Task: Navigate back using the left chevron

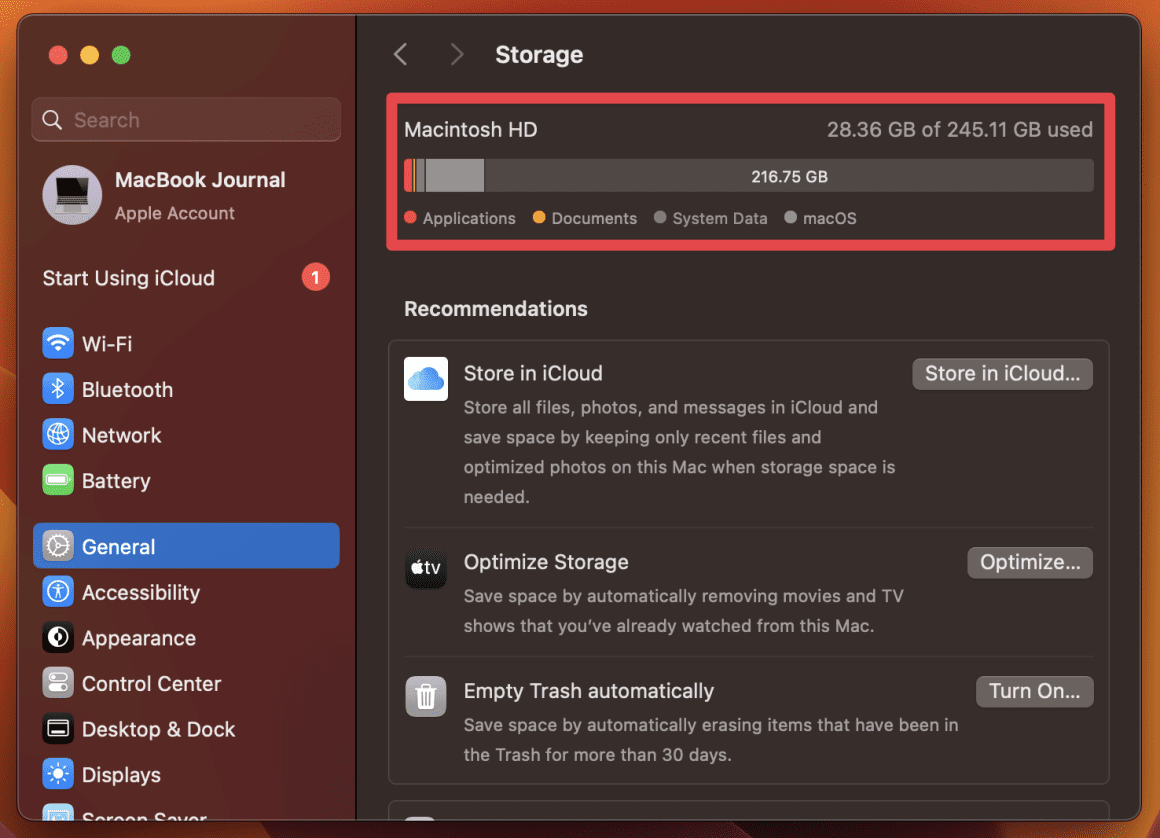Action: coord(400,54)
